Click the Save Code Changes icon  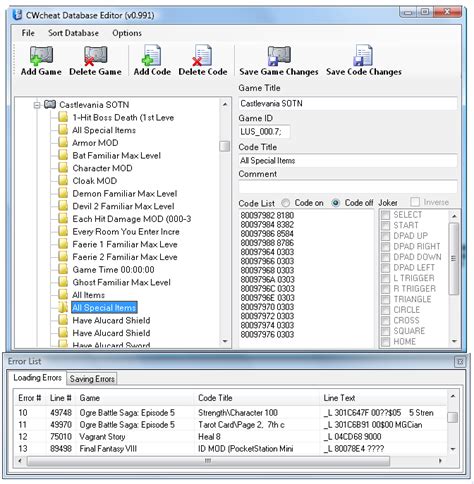click(363, 55)
